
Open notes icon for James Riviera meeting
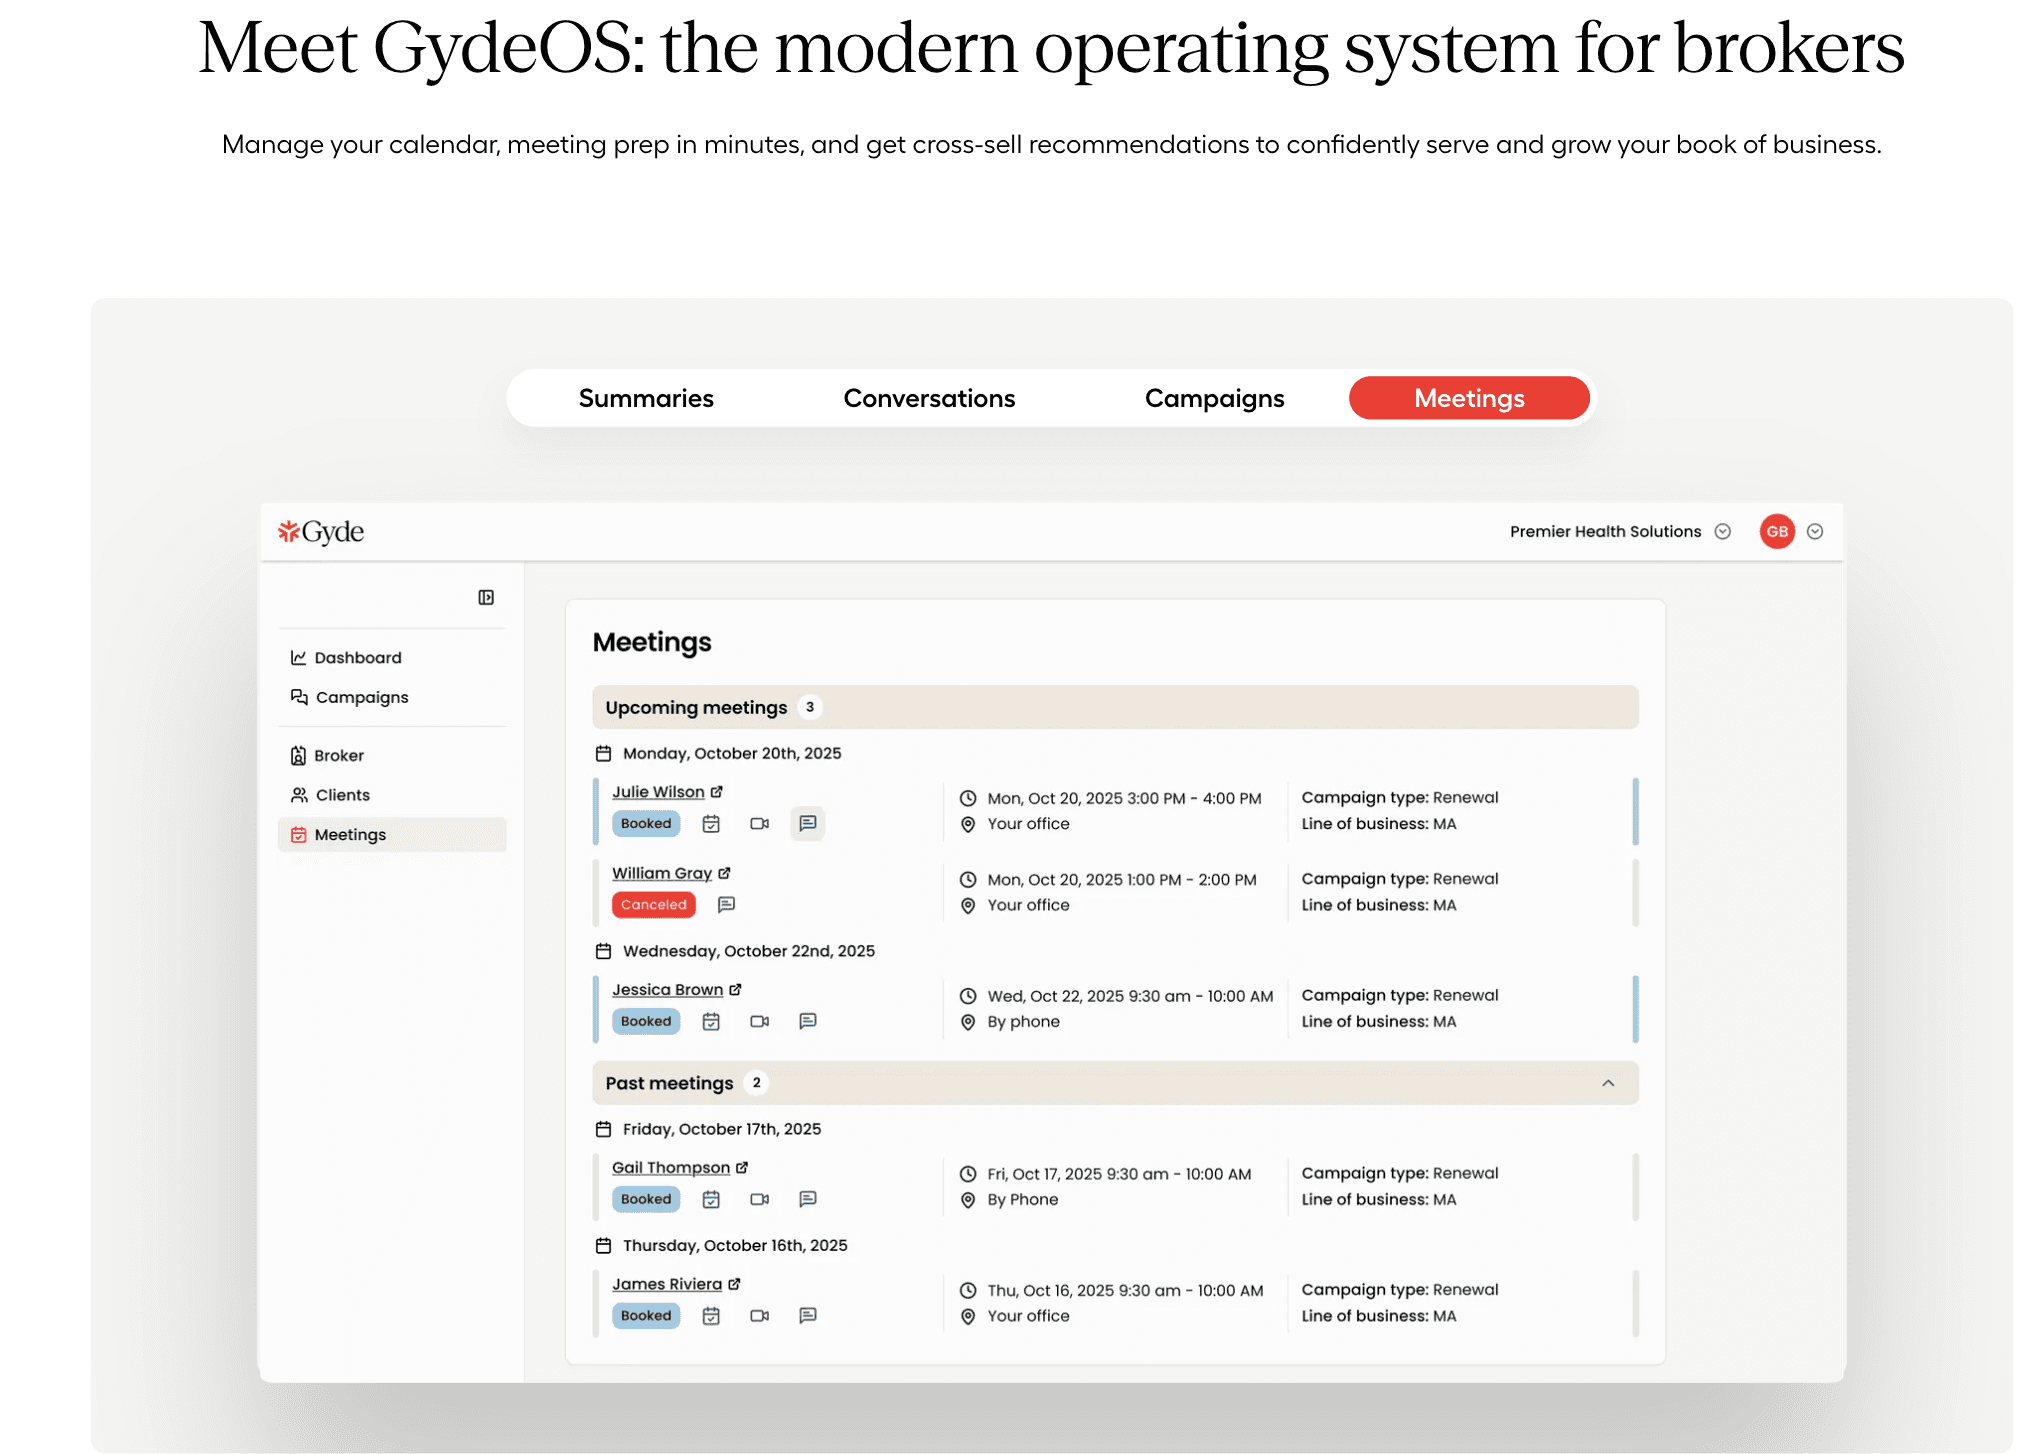tap(807, 1315)
